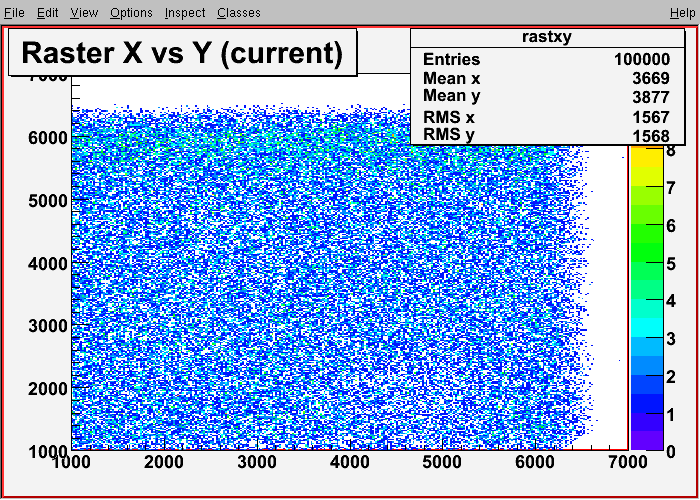Click the RMS x 1567 stats row

click(x=547, y=117)
